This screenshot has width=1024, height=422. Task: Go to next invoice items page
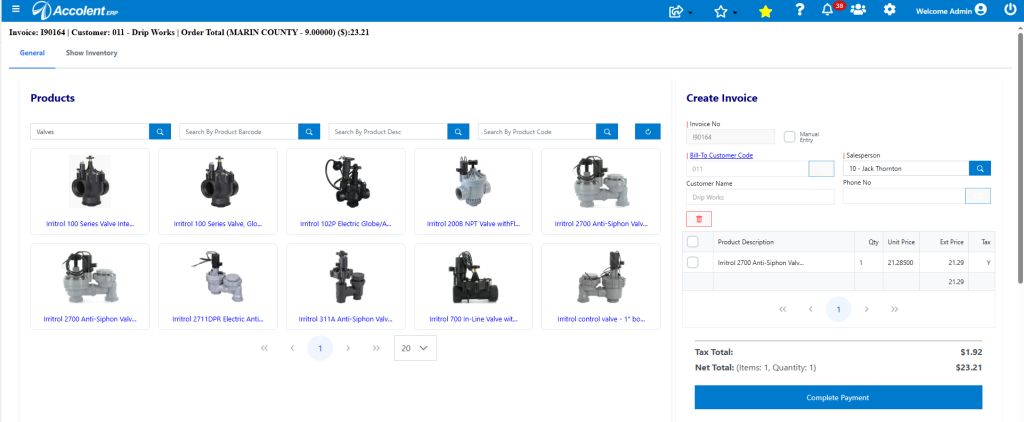(867, 309)
